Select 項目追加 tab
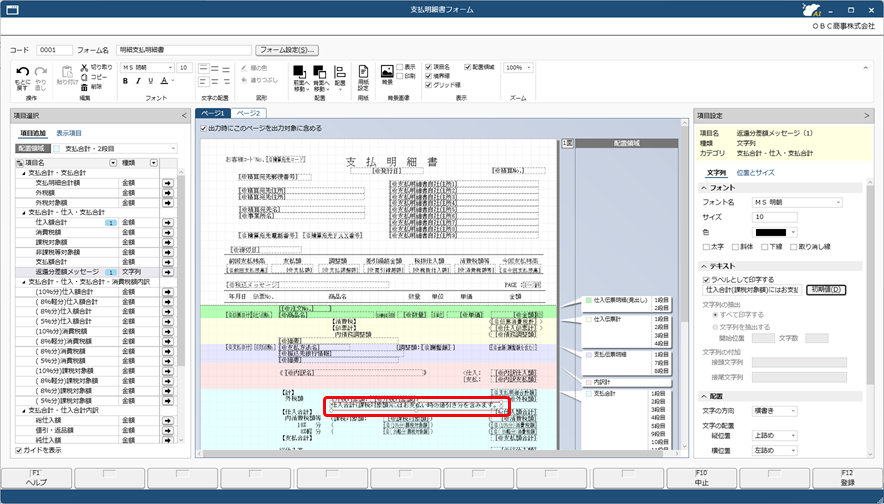This screenshot has width=884, height=504. (x=33, y=133)
